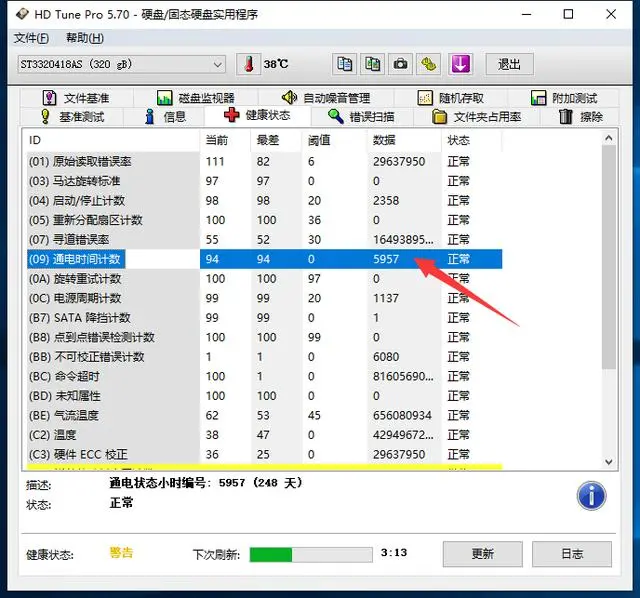The image size is (640, 598).
Task: Select the (0C) 电源周期计数 row
Action: 264,298
